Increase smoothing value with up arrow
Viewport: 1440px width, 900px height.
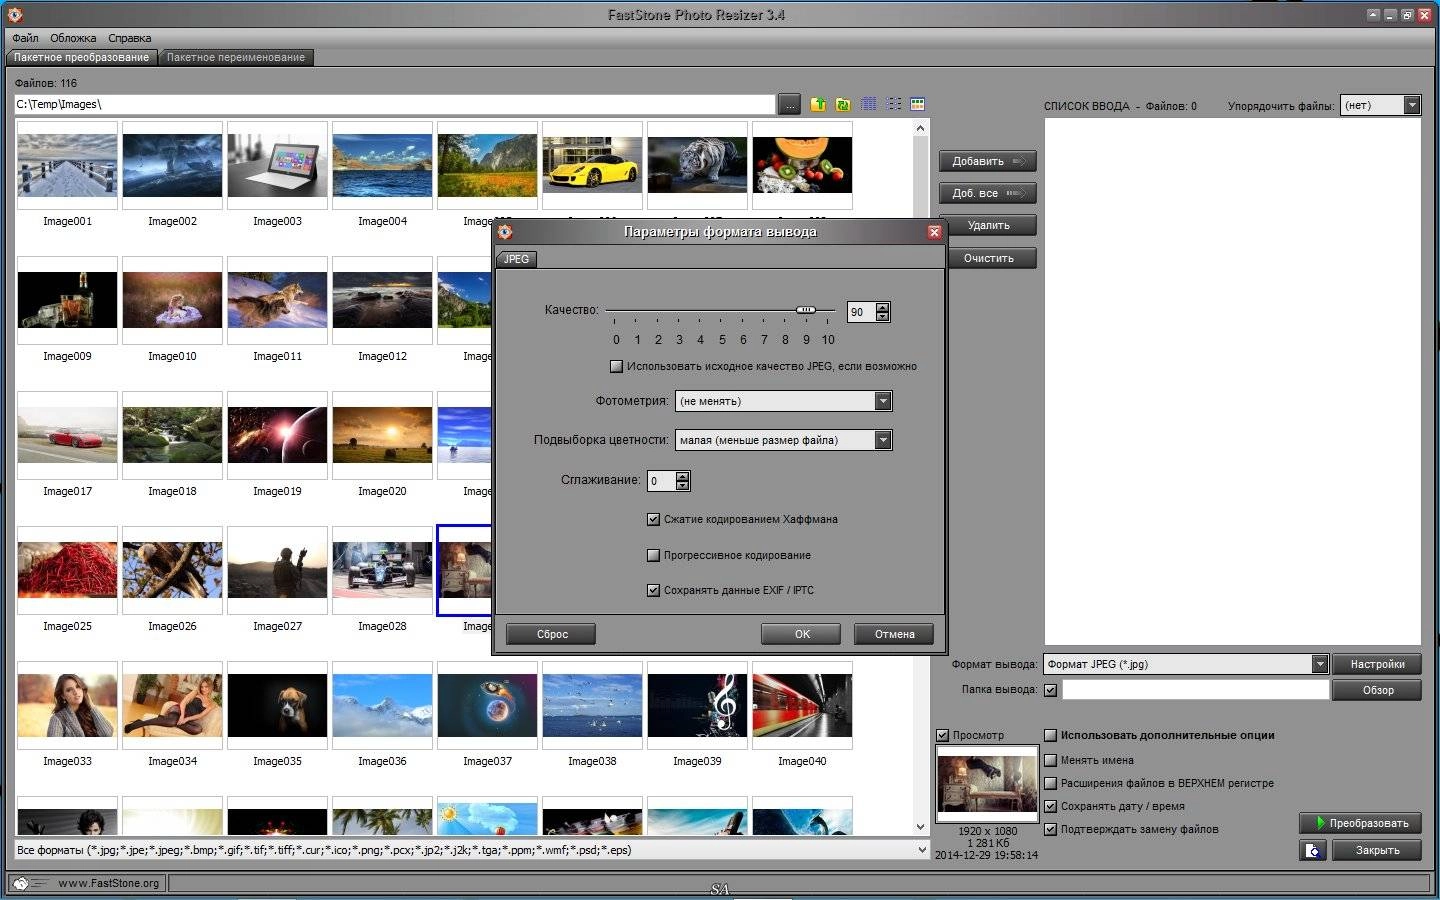(682, 476)
